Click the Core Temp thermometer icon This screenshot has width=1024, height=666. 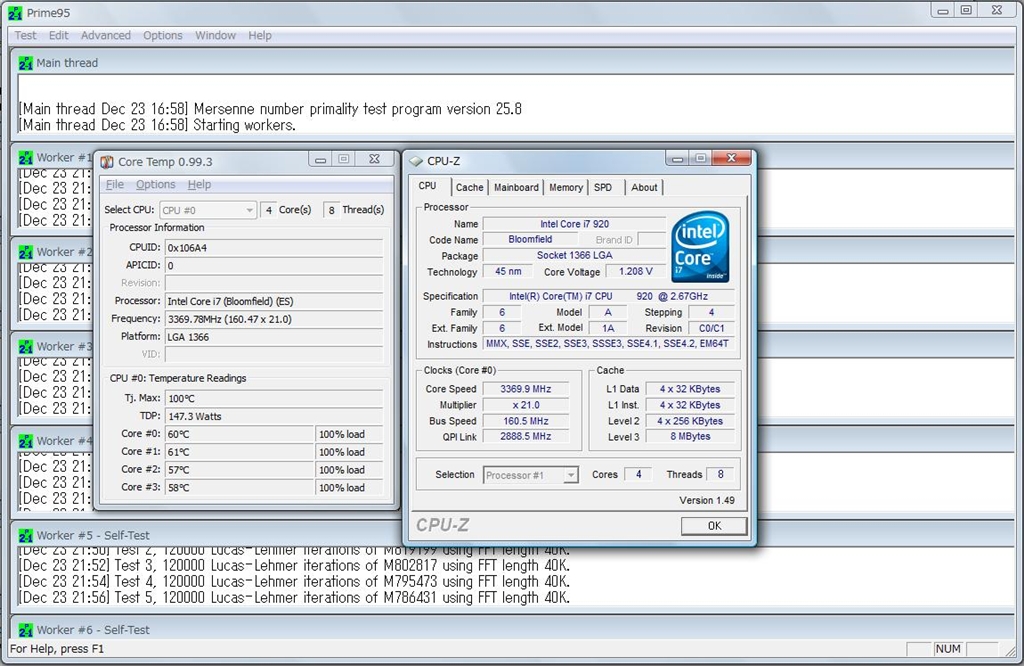pyautogui.click(x=107, y=161)
